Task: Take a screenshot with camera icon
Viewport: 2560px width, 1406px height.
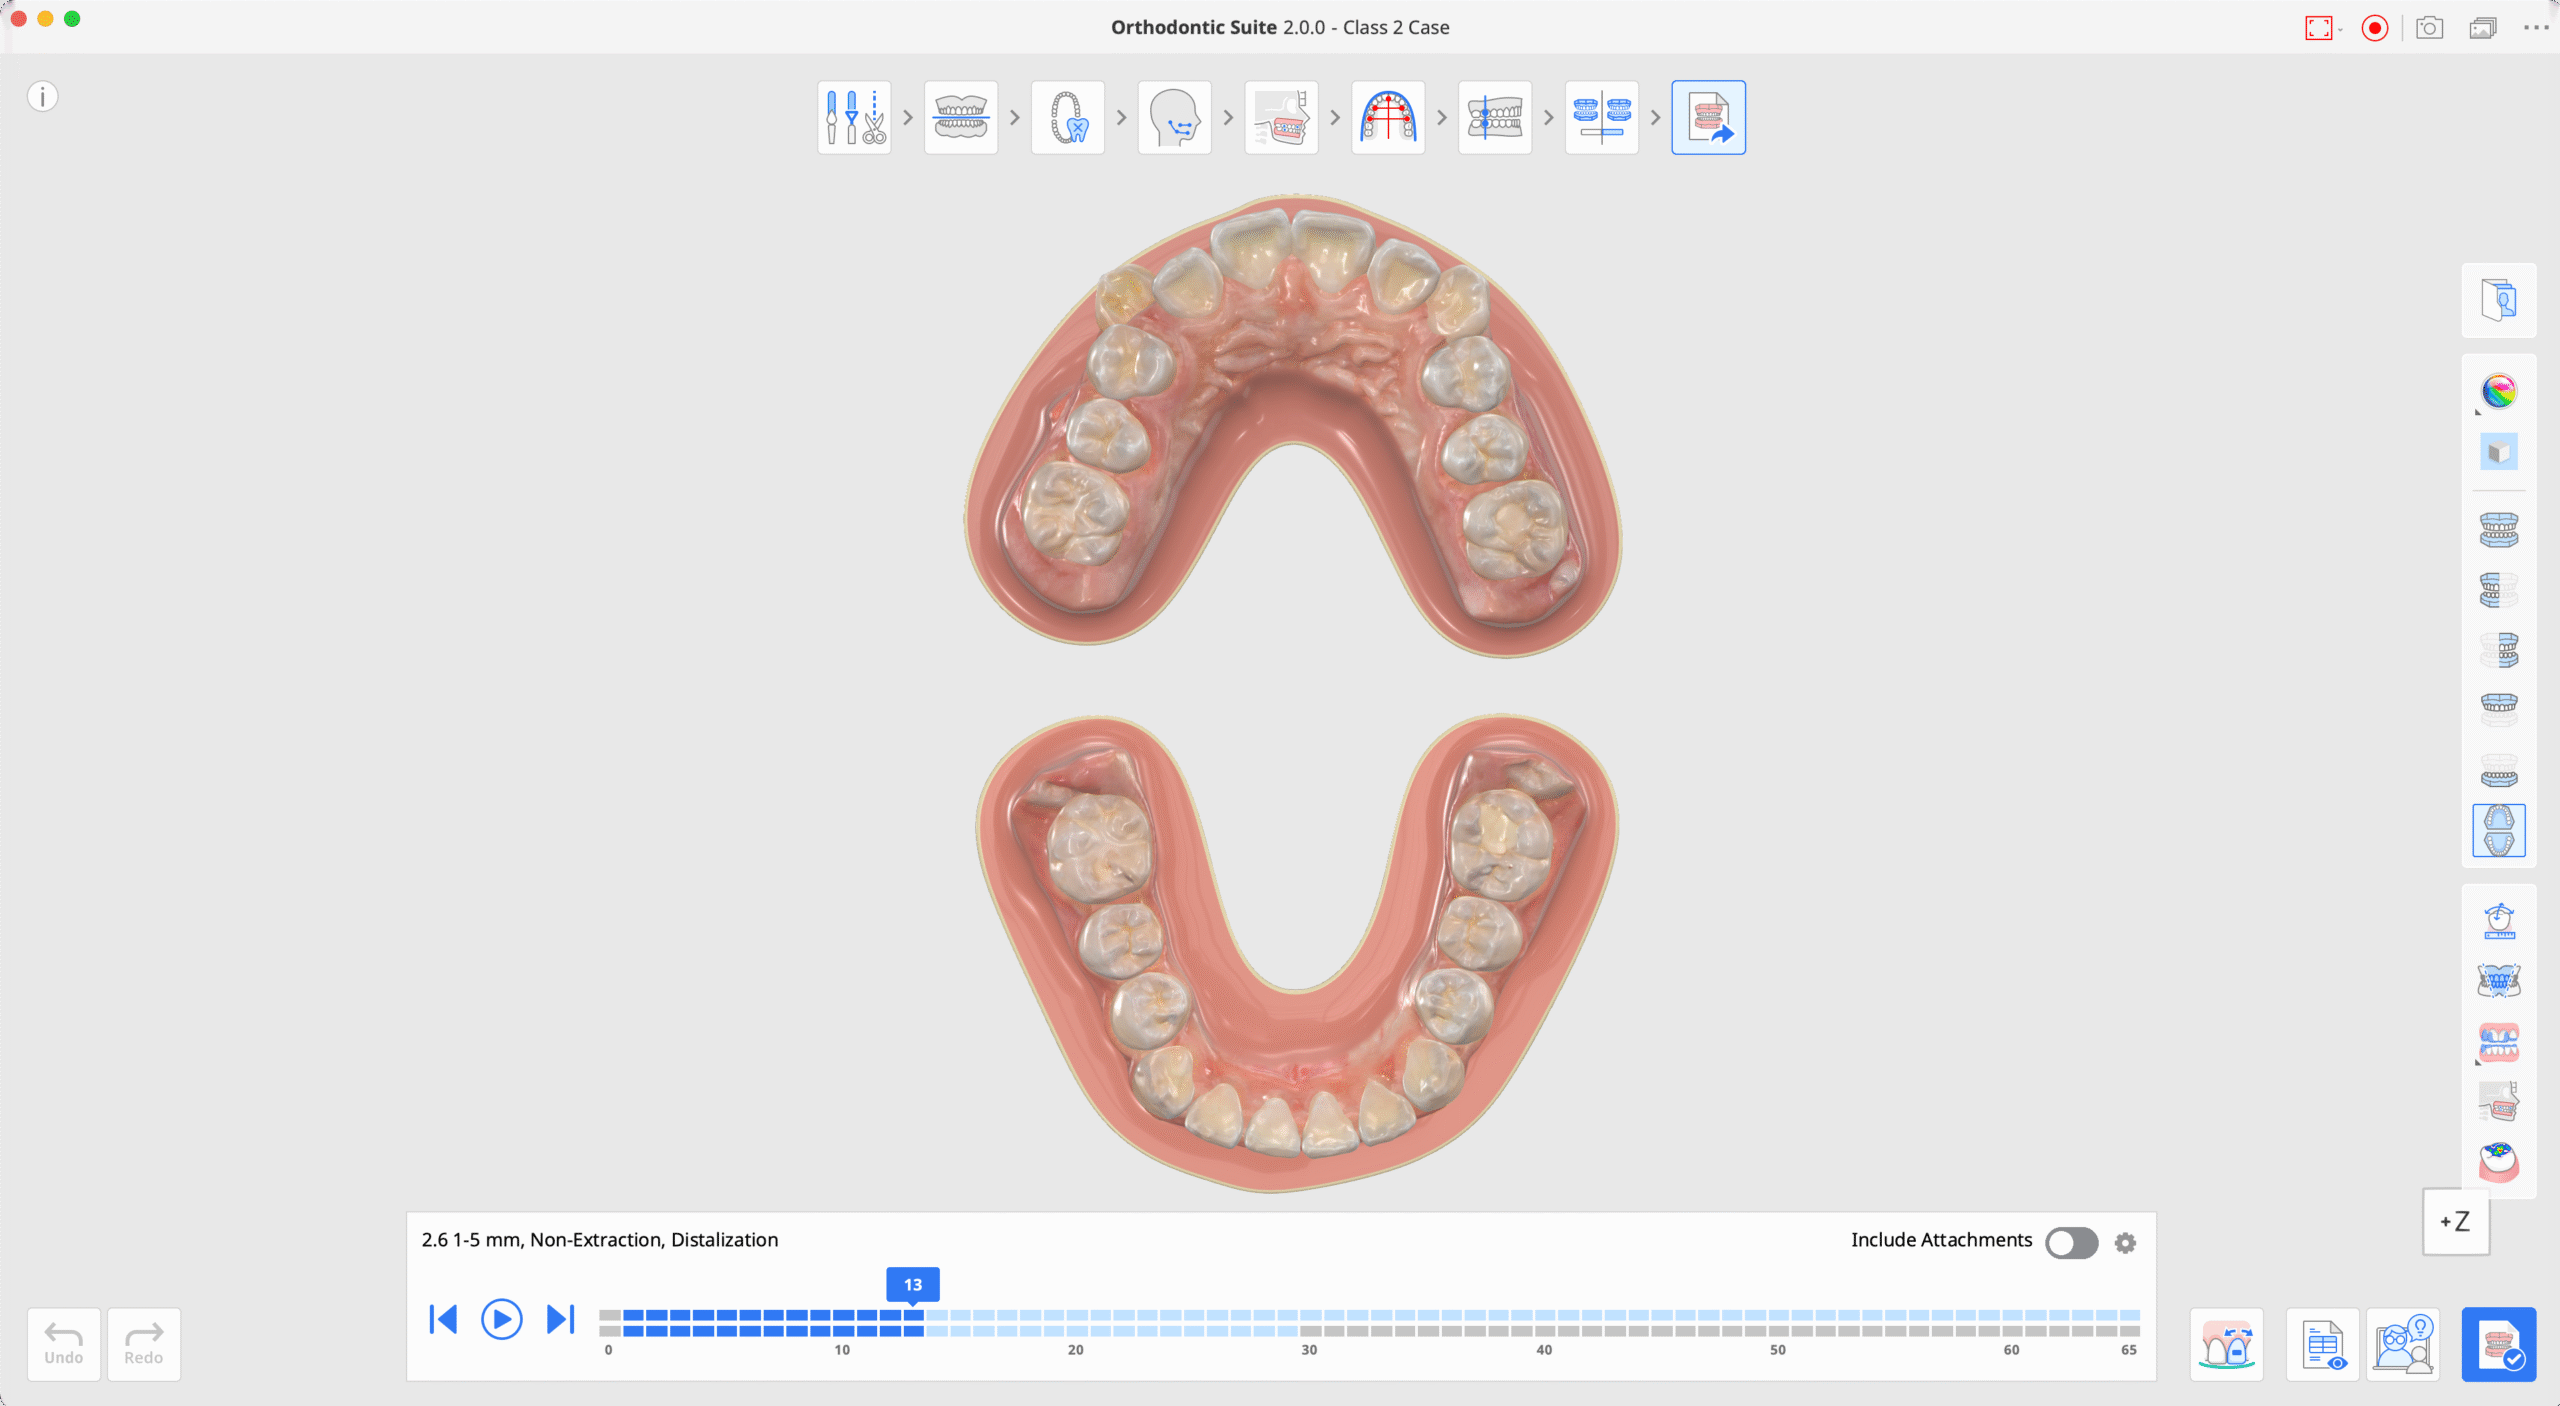Action: point(2429,28)
